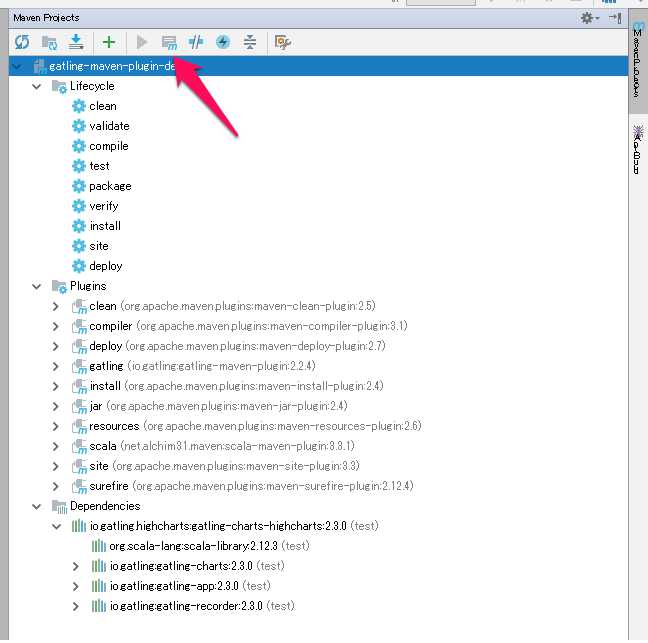
Task: Select the deploy lifecycle gear icon
Action: (79, 266)
